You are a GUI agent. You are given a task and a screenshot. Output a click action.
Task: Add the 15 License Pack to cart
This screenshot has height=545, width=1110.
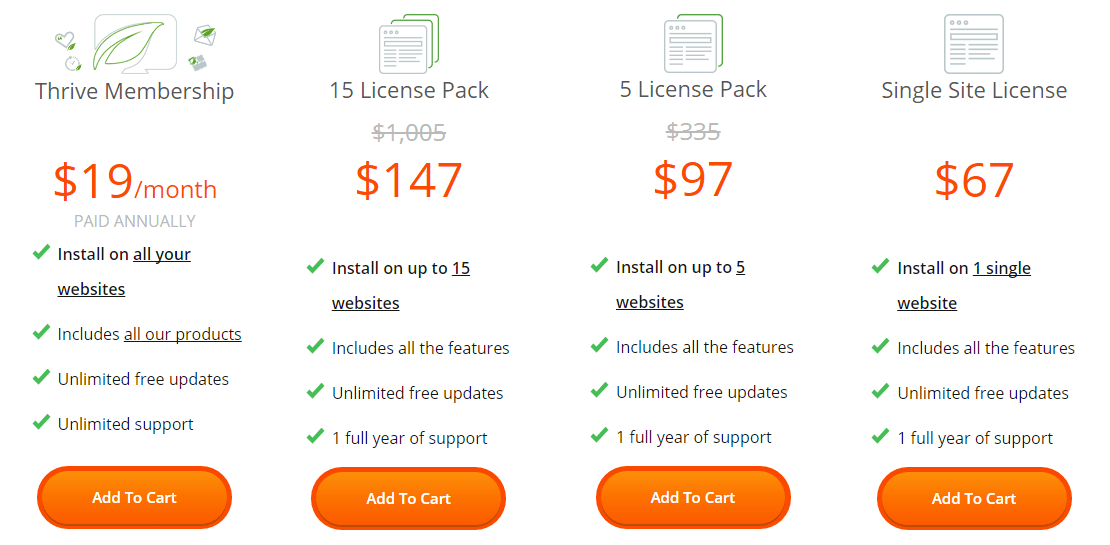click(x=408, y=498)
